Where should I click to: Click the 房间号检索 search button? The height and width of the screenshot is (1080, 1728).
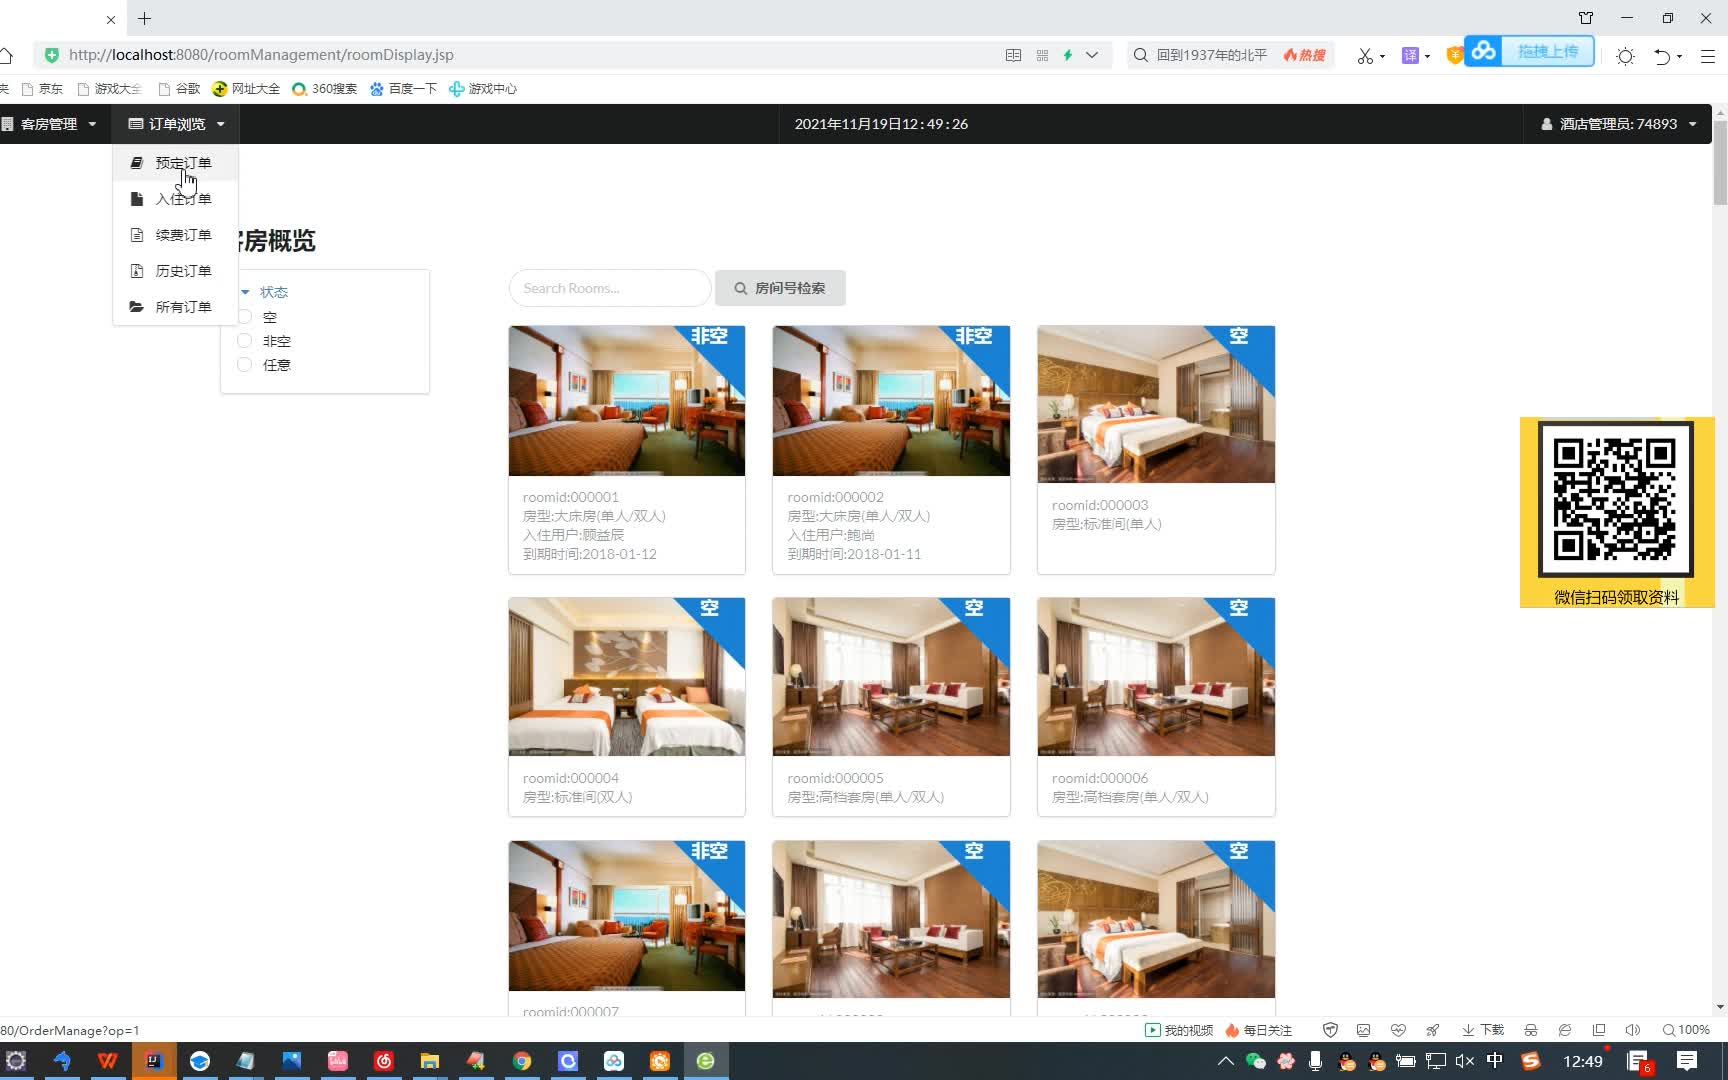780,288
